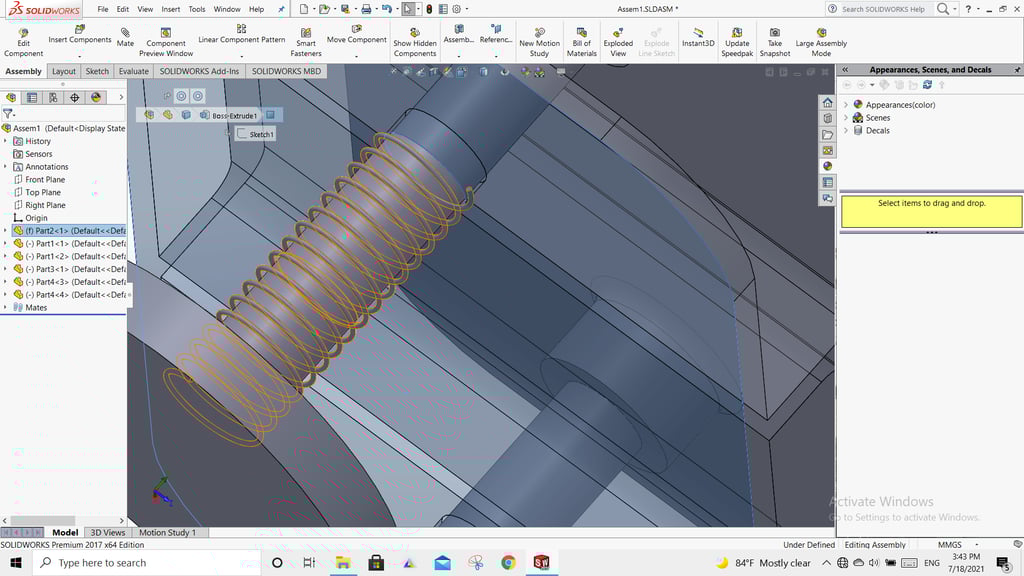Switch to the Evaluate tab
The height and width of the screenshot is (576, 1024).
coord(133,72)
